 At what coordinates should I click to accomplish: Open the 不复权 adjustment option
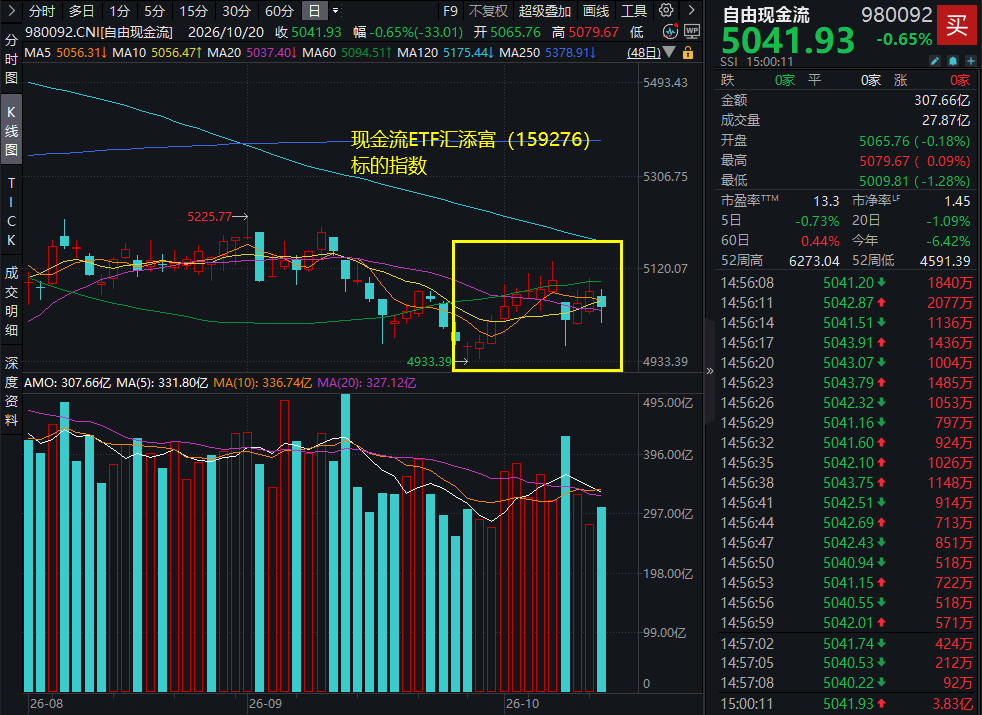[488, 11]
